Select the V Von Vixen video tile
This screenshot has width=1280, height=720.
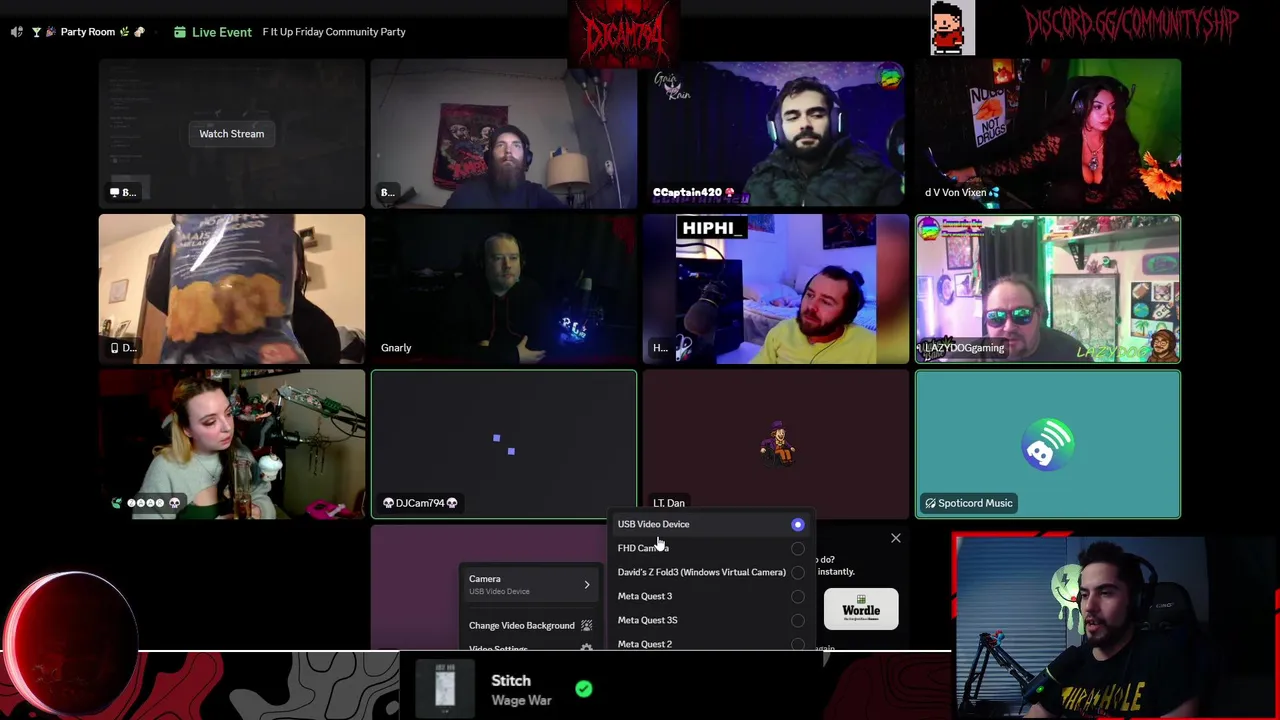coord(1048,133)
